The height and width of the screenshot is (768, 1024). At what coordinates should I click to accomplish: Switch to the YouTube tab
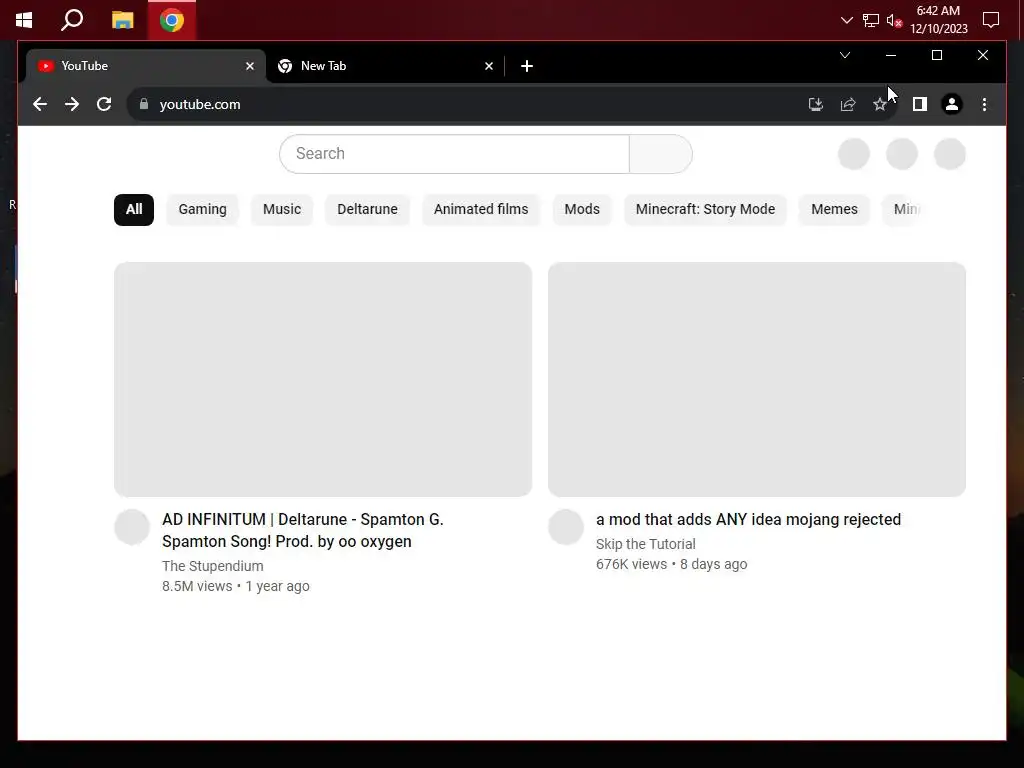(x=145, y=66)
